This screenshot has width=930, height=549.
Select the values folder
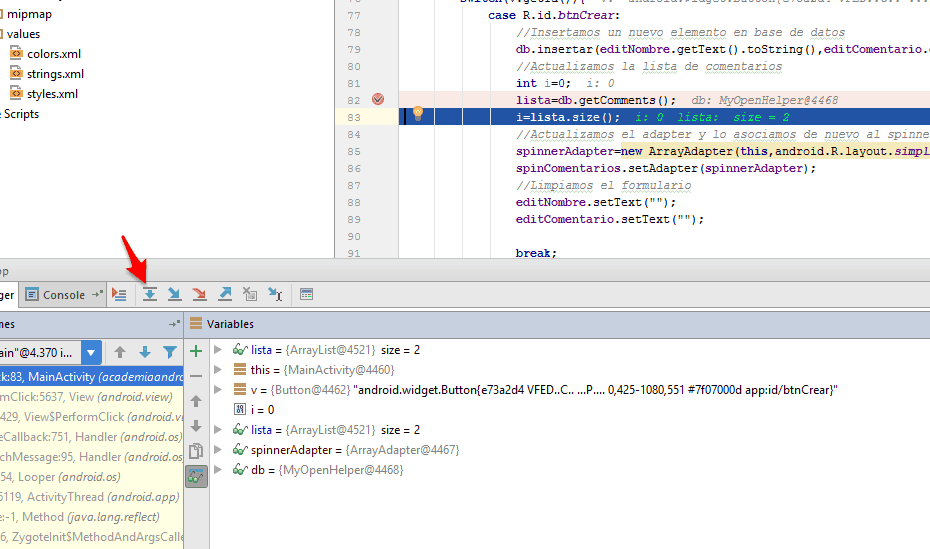click(x=23, y=34)
